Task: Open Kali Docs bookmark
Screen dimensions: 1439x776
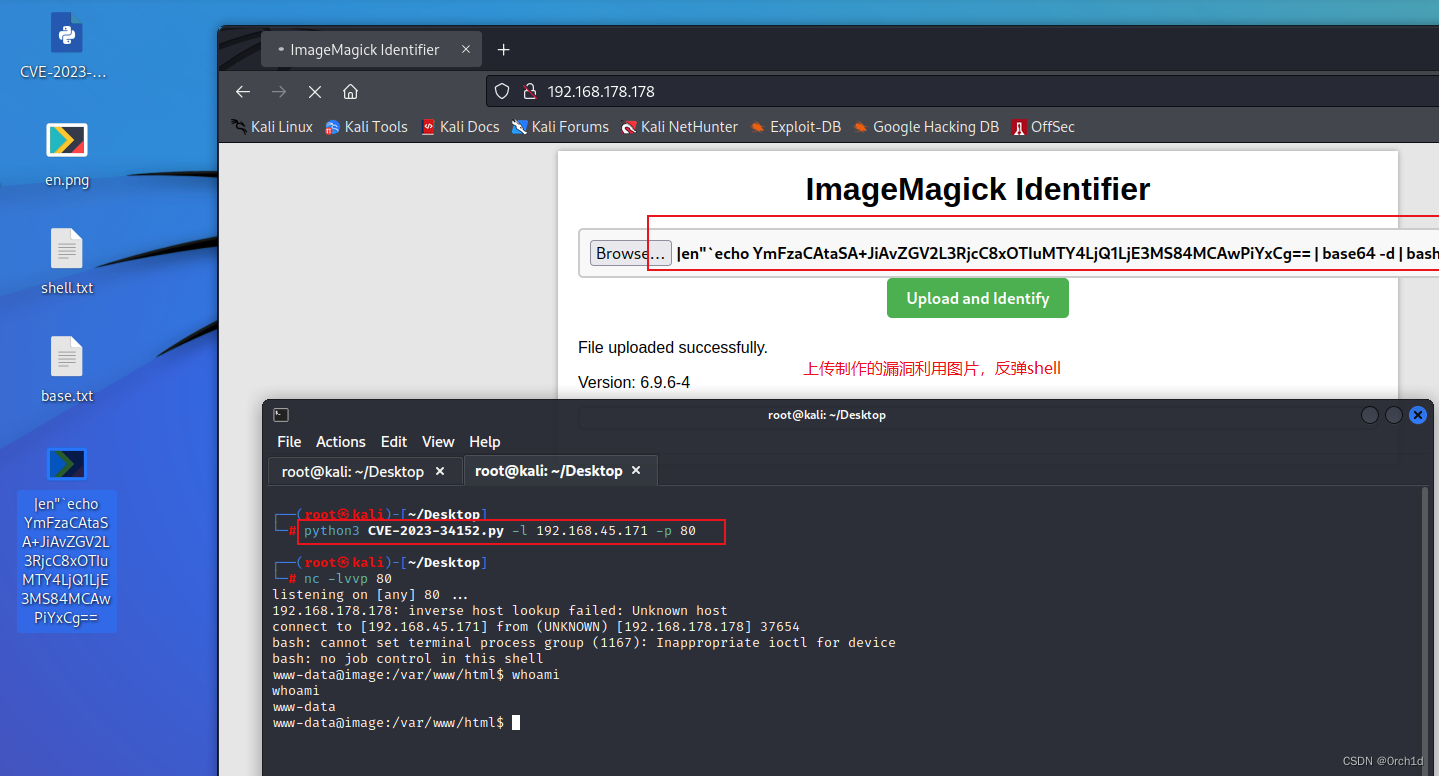Action: [460, 127]
